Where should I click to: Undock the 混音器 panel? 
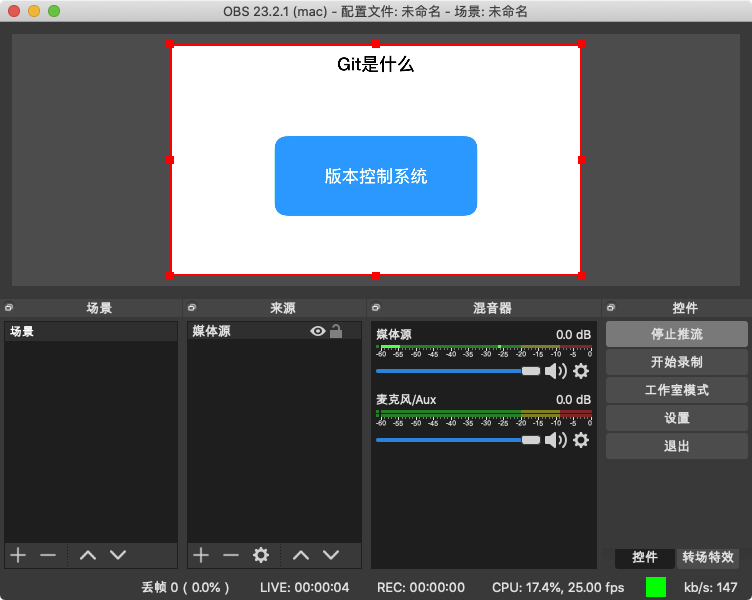[376, 307]
